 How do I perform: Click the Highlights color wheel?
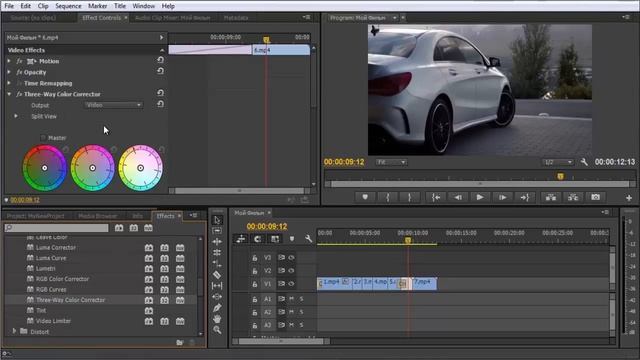[x=140, y=168]
